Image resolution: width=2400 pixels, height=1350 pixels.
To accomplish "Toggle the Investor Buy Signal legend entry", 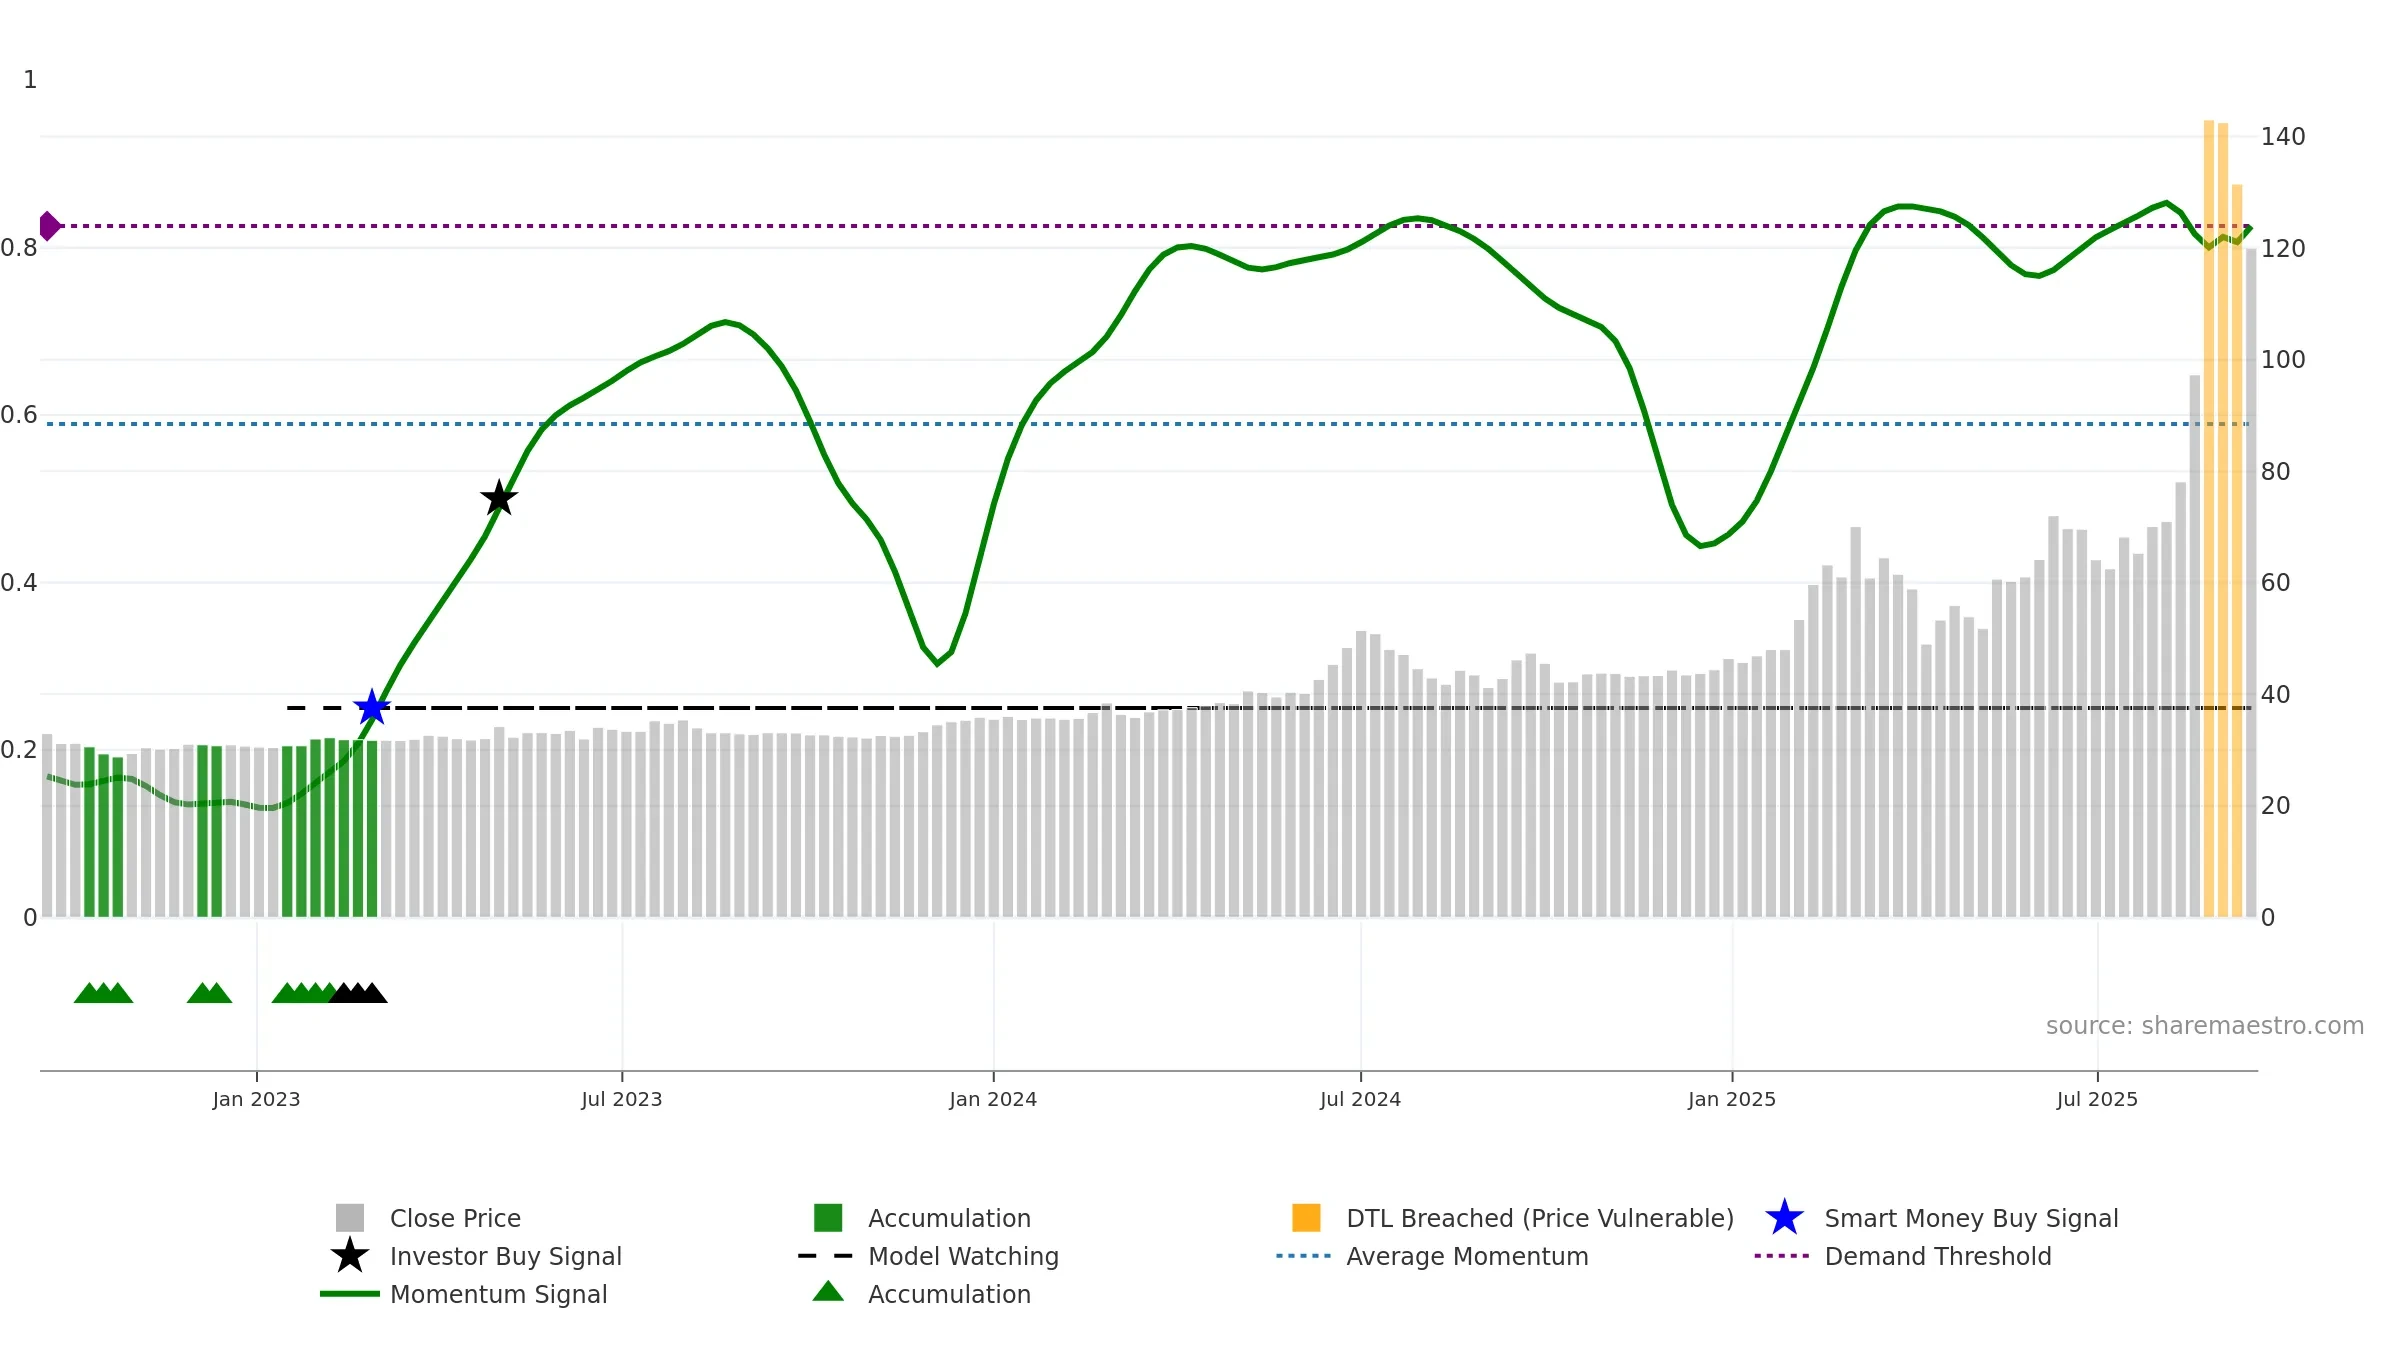I will tap(506, 1256).
